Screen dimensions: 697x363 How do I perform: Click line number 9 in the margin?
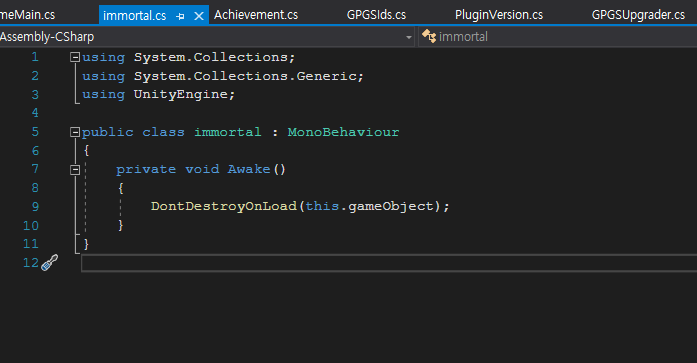pyautogui.click(x=35, y=207)
